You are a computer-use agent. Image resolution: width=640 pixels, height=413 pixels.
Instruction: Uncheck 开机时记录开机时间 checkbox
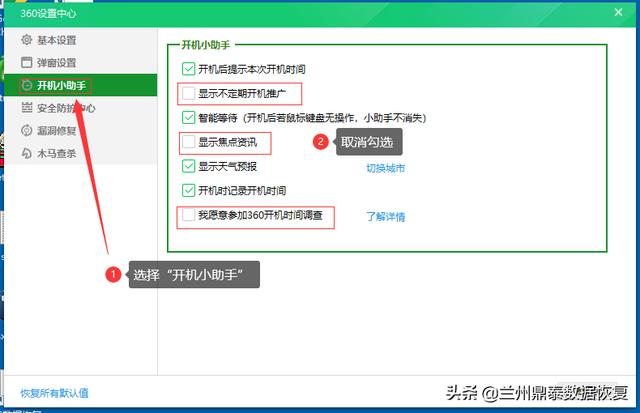189,190
